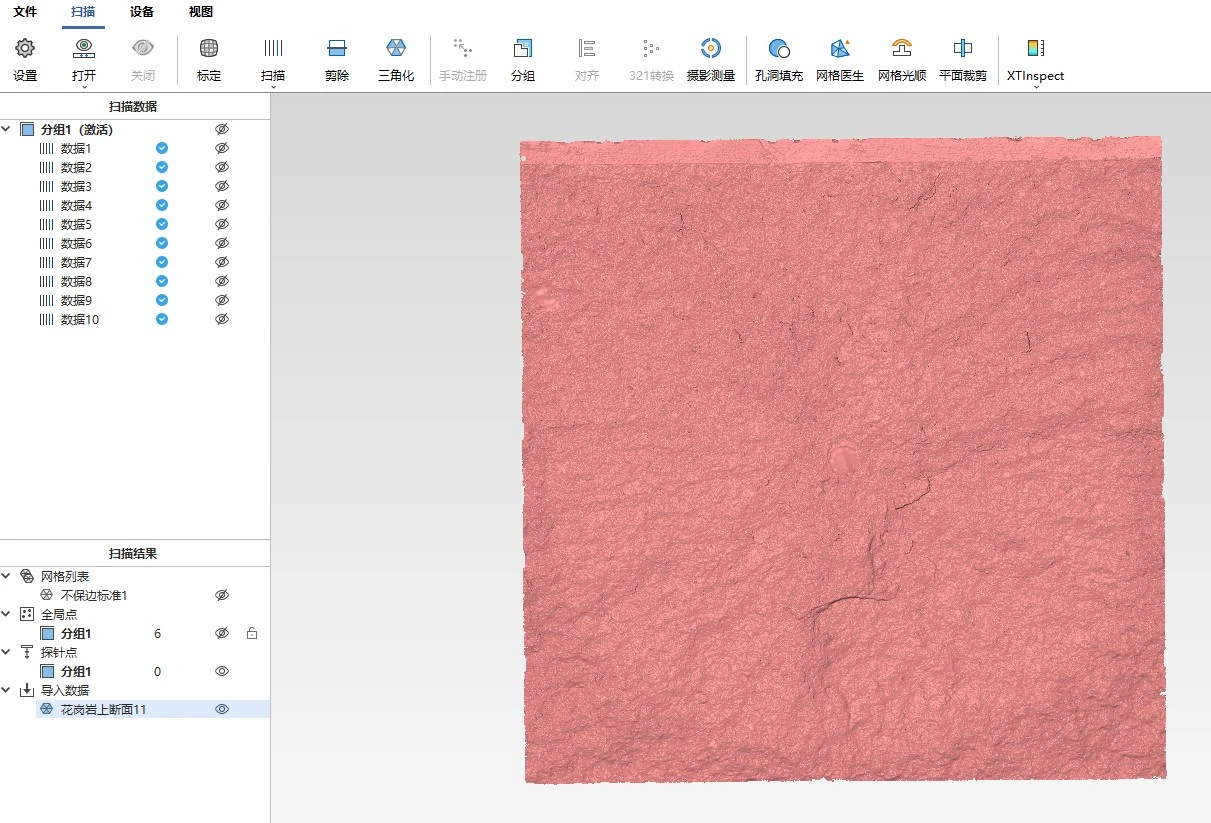Click the 打开 scanner open icon

coord(84,48)
